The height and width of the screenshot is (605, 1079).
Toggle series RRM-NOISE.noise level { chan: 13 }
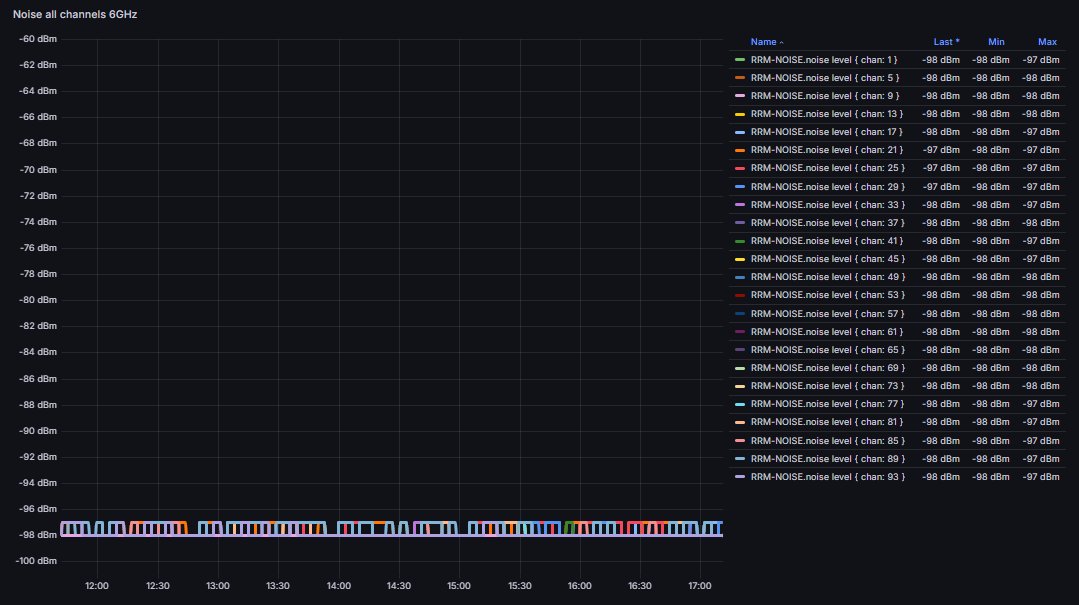coord(826,114)
